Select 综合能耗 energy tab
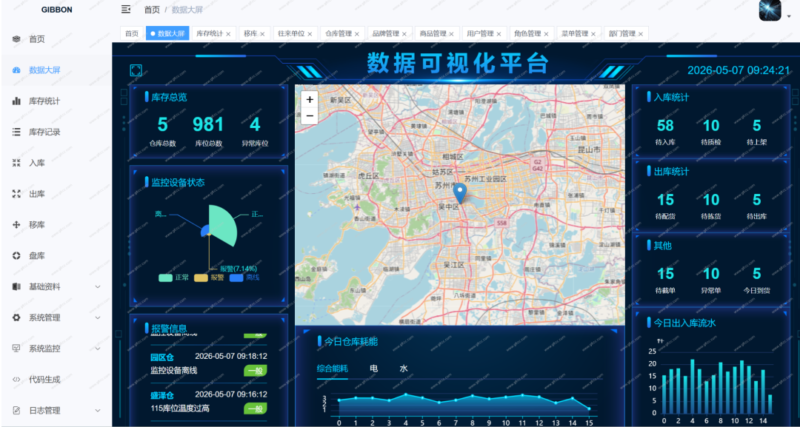The image size is (800, 427). coord(332,368)
